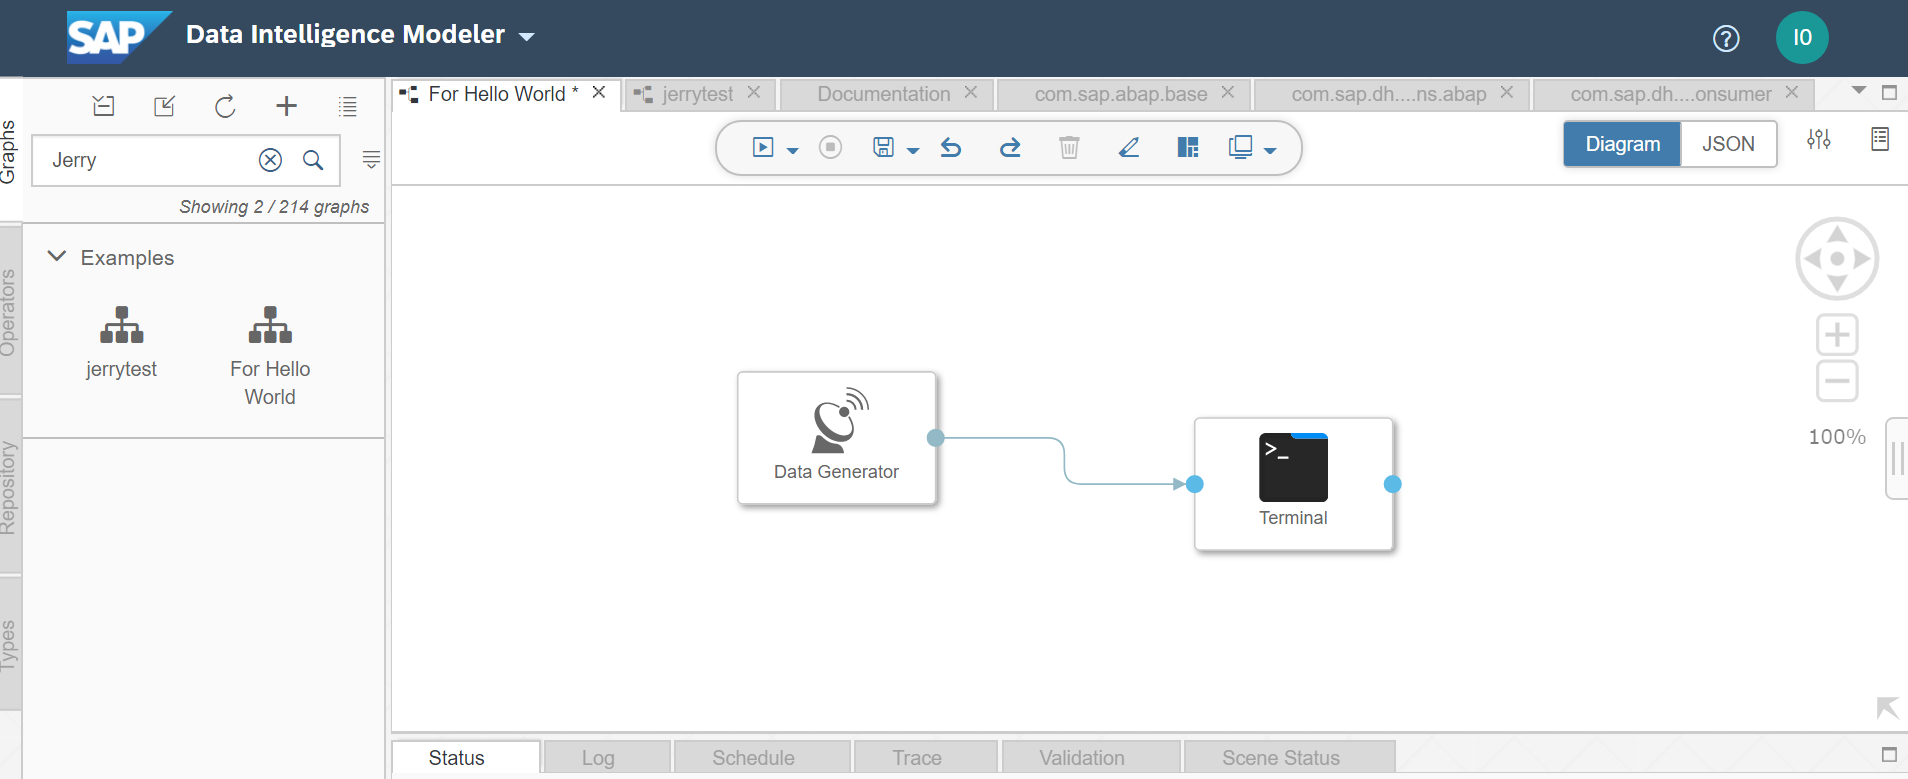
Task: Click the overlapping squares toolbar icon
Action: click(x=1240, y=148)
